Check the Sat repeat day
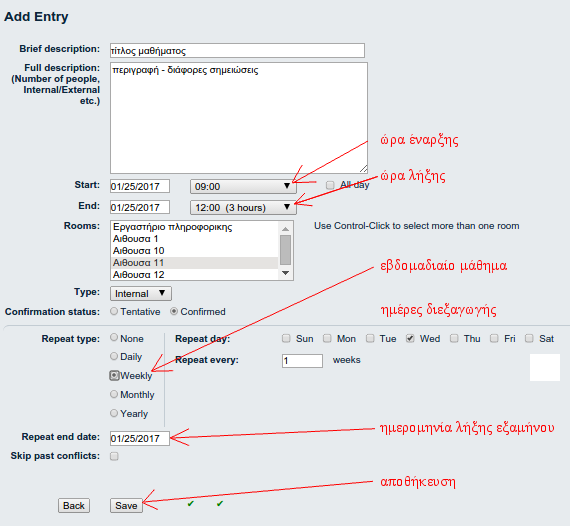The image size is (570, 526). coord(529,338)
